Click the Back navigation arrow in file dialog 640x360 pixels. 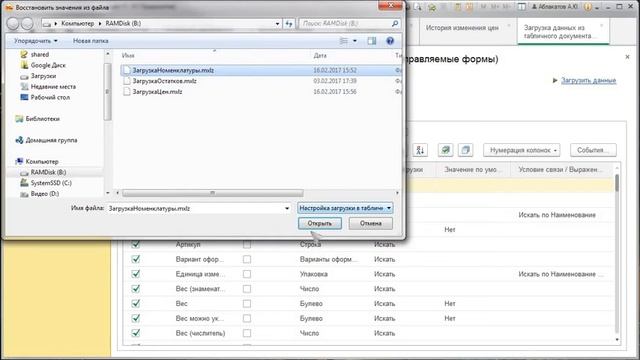pyautogui.click(x=13, y=24)
